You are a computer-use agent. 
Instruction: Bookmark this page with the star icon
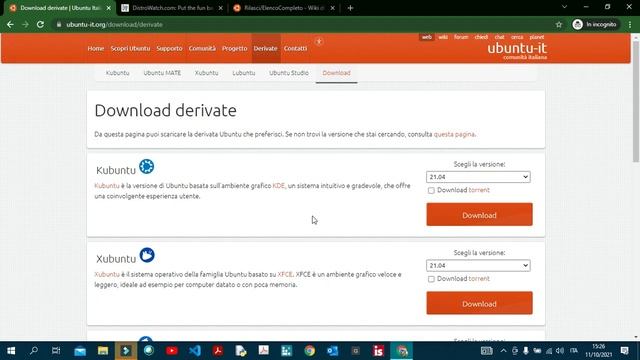(559, 24)
